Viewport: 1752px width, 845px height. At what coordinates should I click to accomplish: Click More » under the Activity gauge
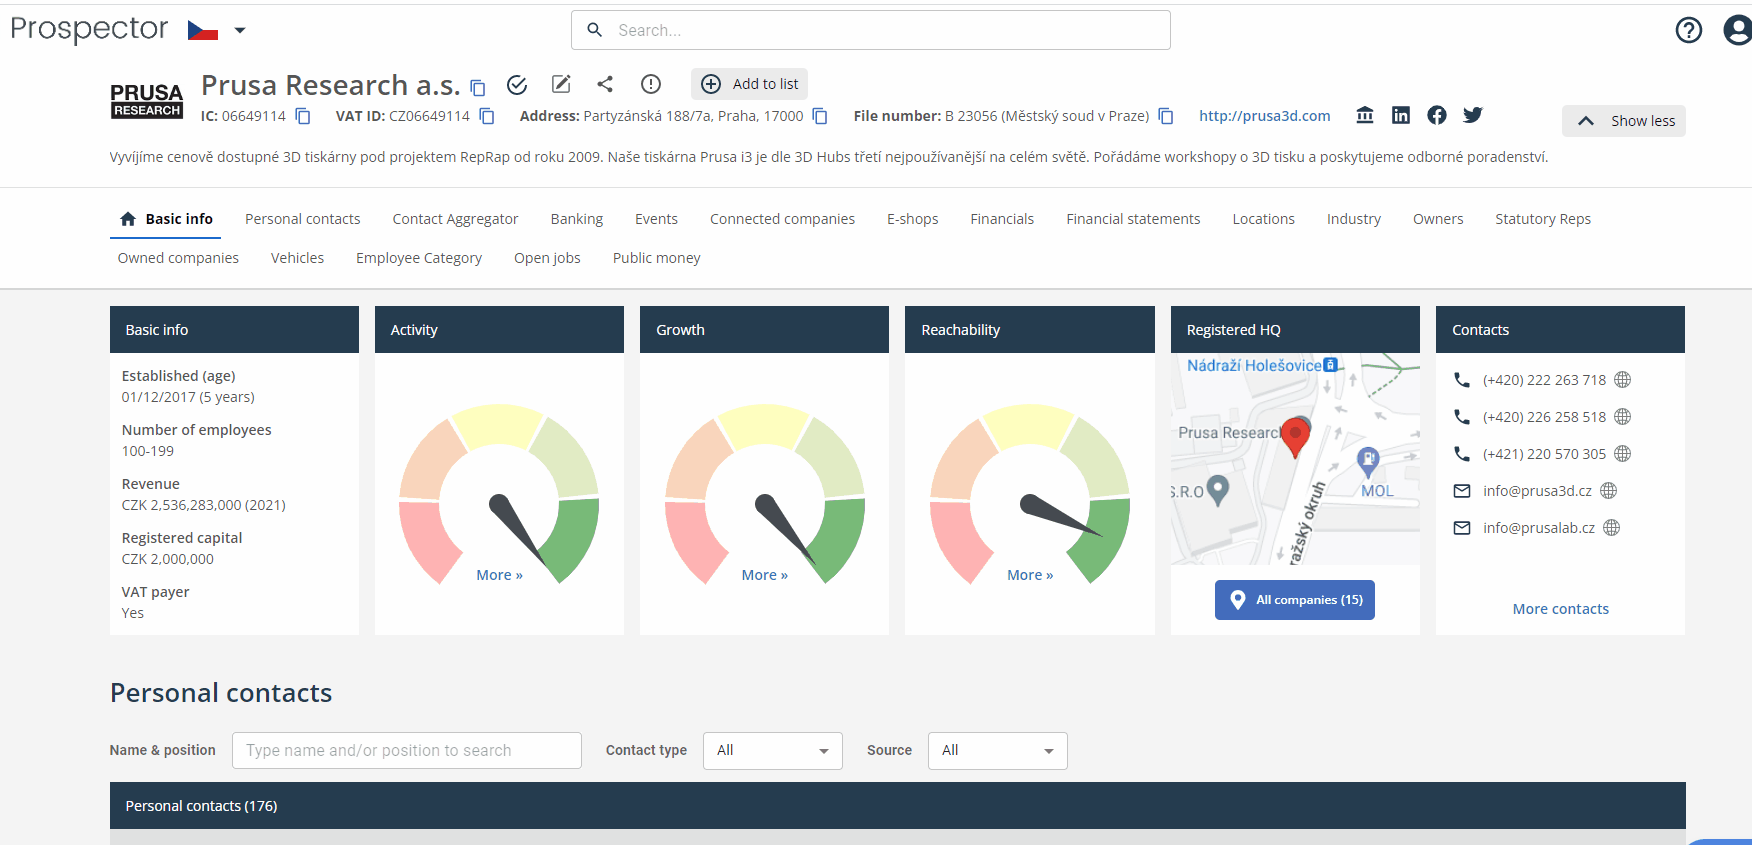tap(500, 575)
